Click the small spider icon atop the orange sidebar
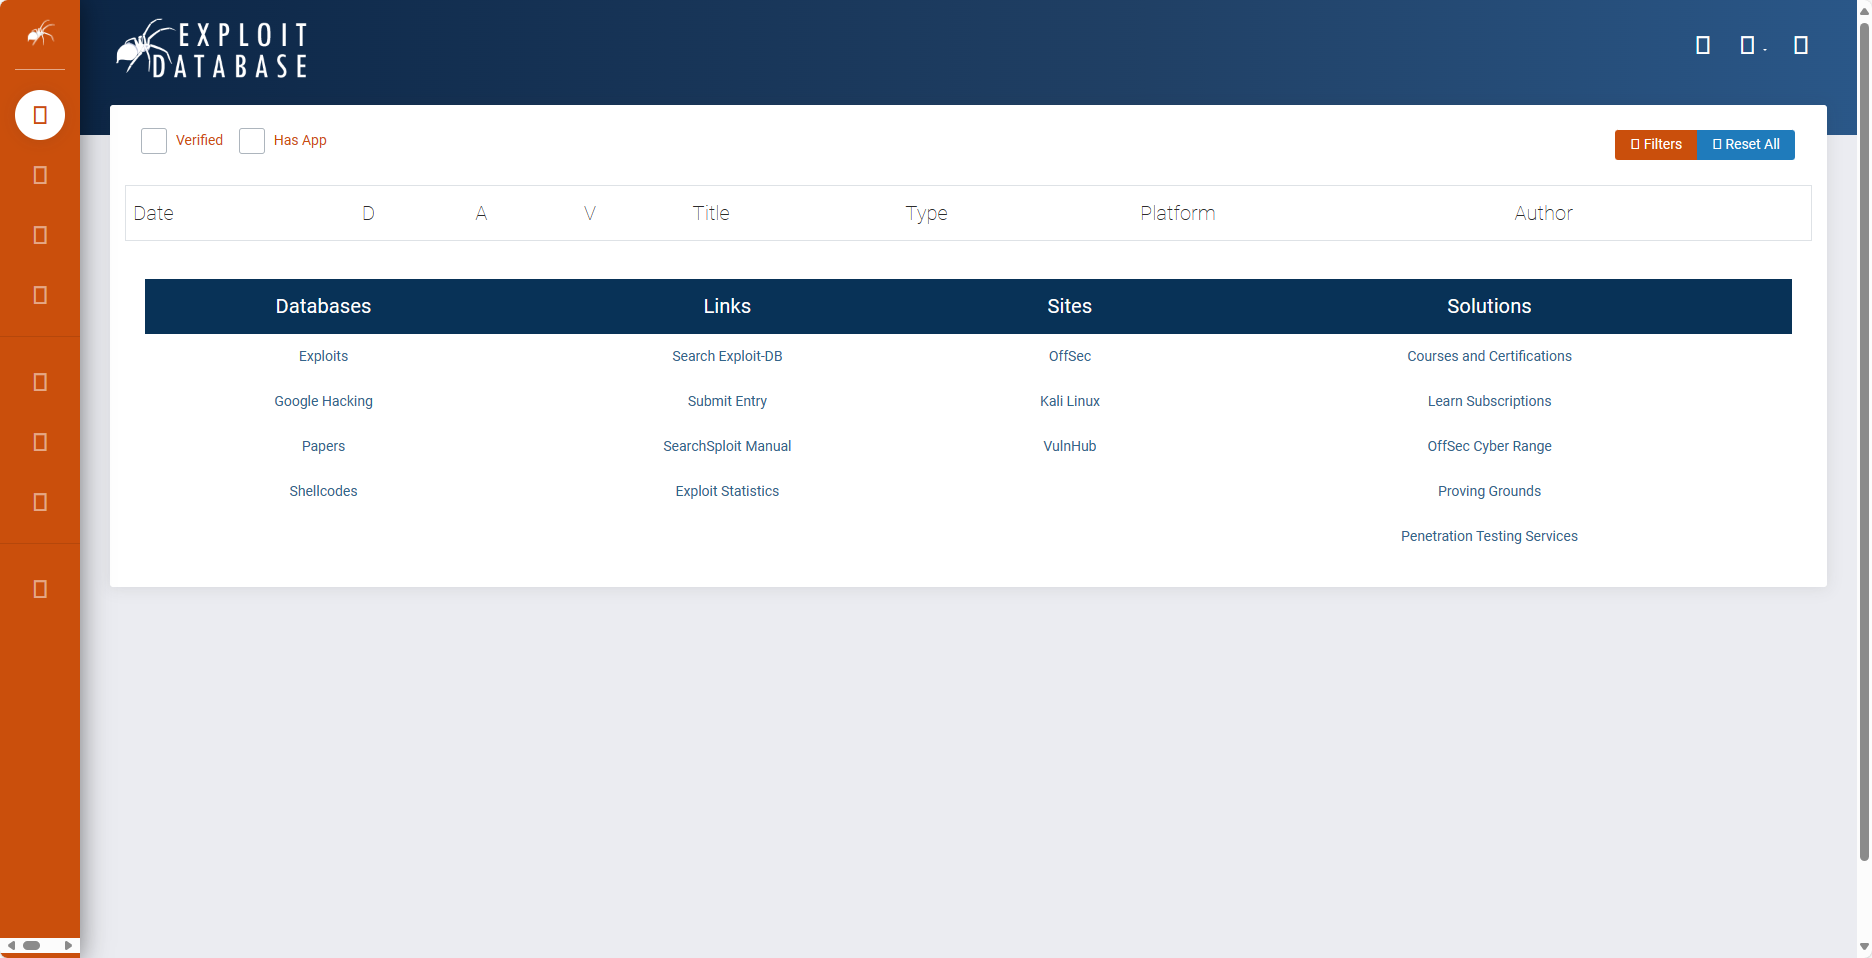1872x958 pixels. (40, 34)
